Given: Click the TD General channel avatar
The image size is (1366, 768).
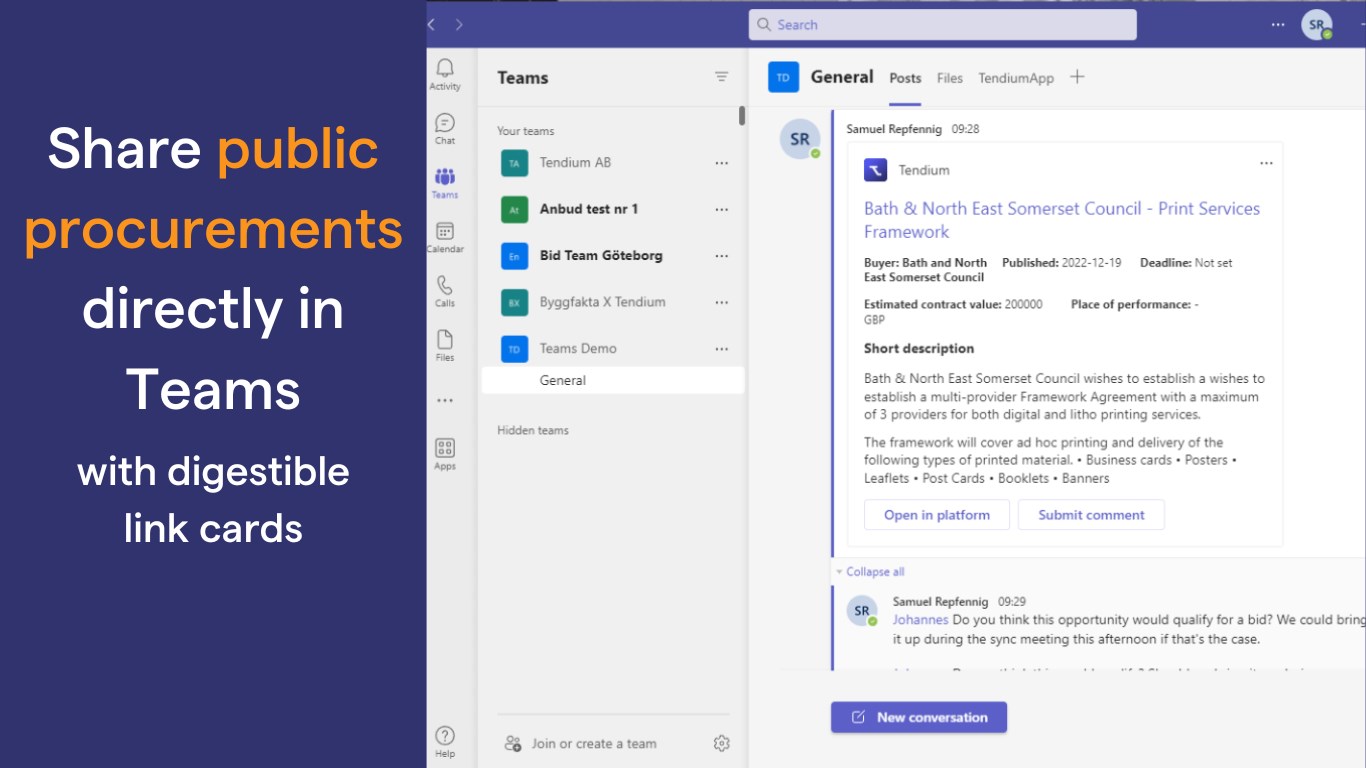Looking at the screenshot, I should (784, 77).
